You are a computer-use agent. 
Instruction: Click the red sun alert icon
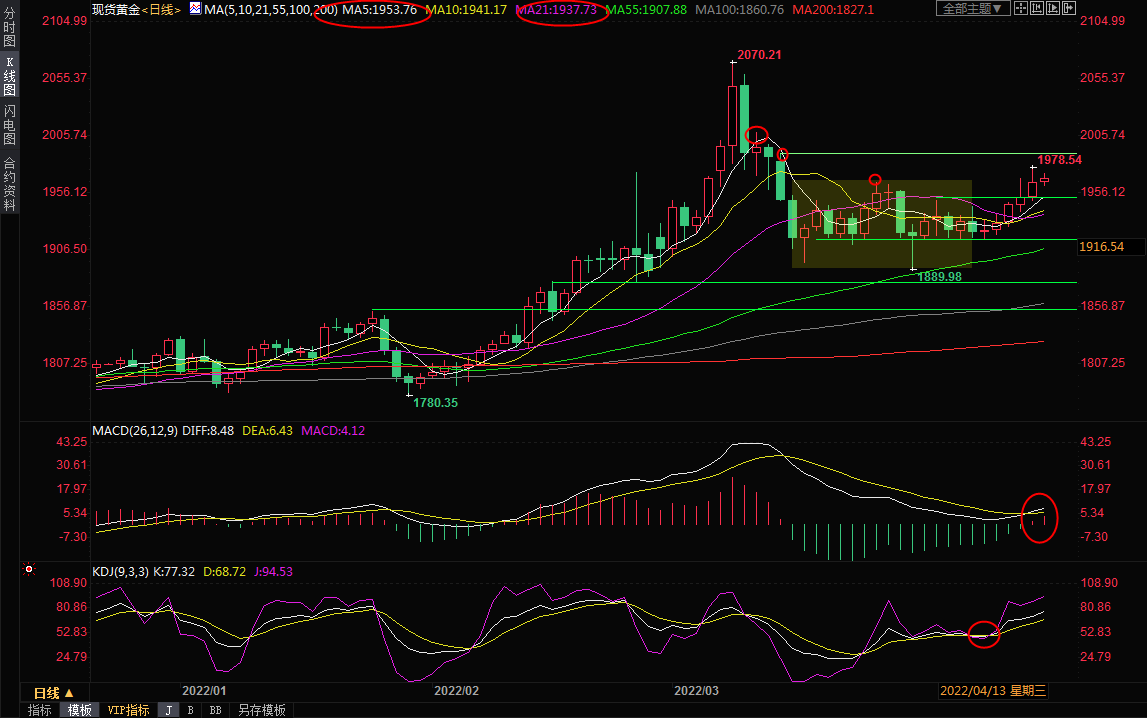pyautogui.click(x=29, y=570)
